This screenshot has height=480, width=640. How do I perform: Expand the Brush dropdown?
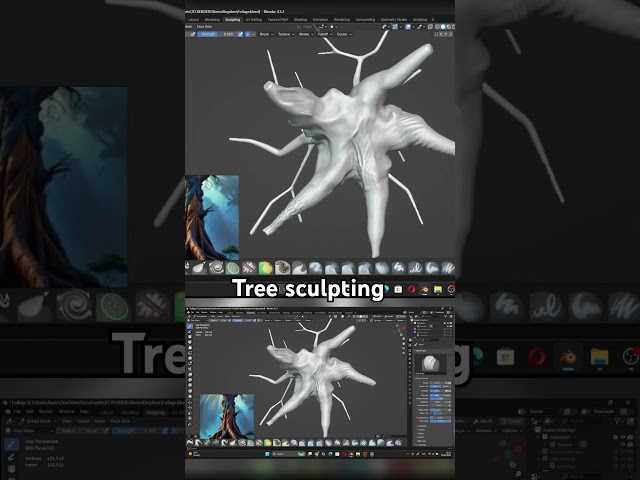pyautogui.click(x=267, y=34)
